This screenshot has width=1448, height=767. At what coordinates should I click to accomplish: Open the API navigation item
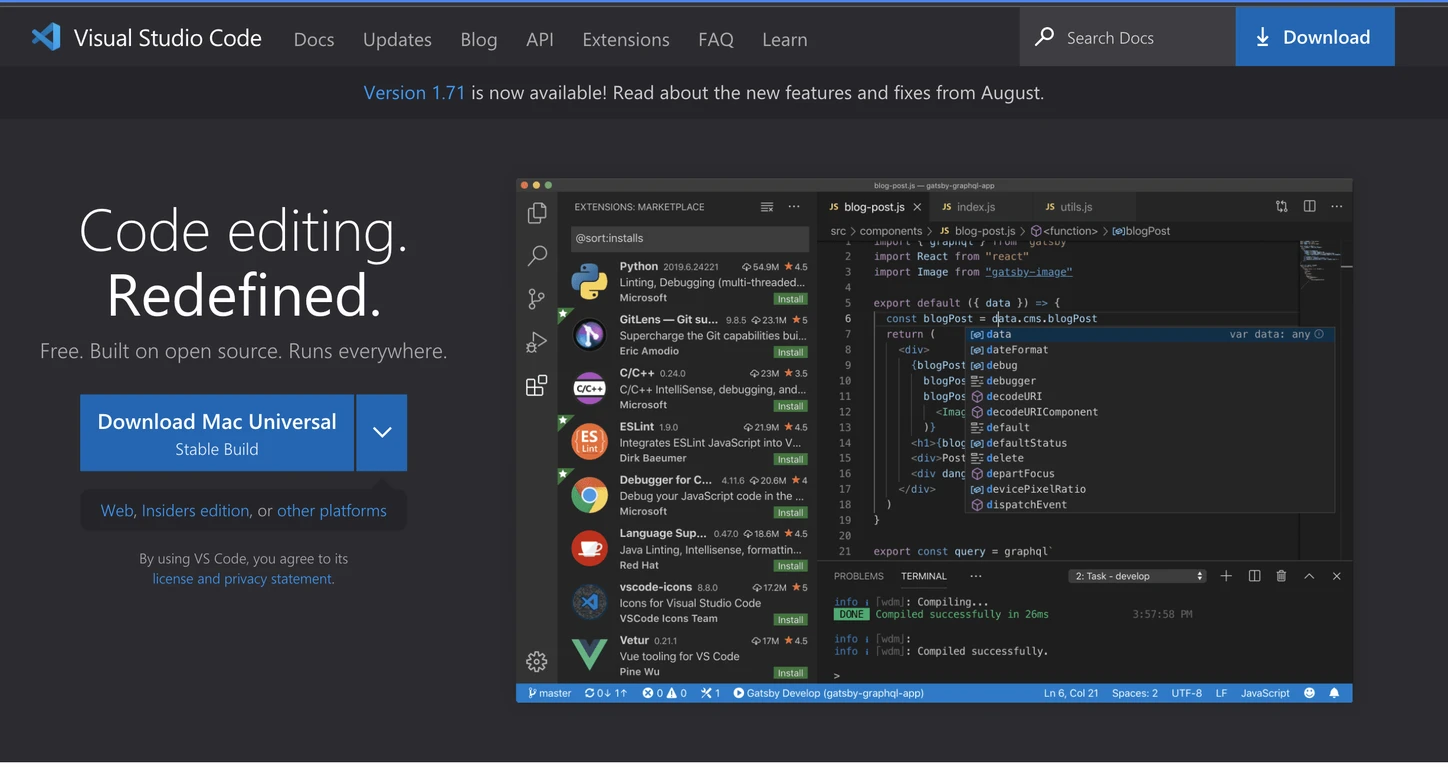click(540, 39)
